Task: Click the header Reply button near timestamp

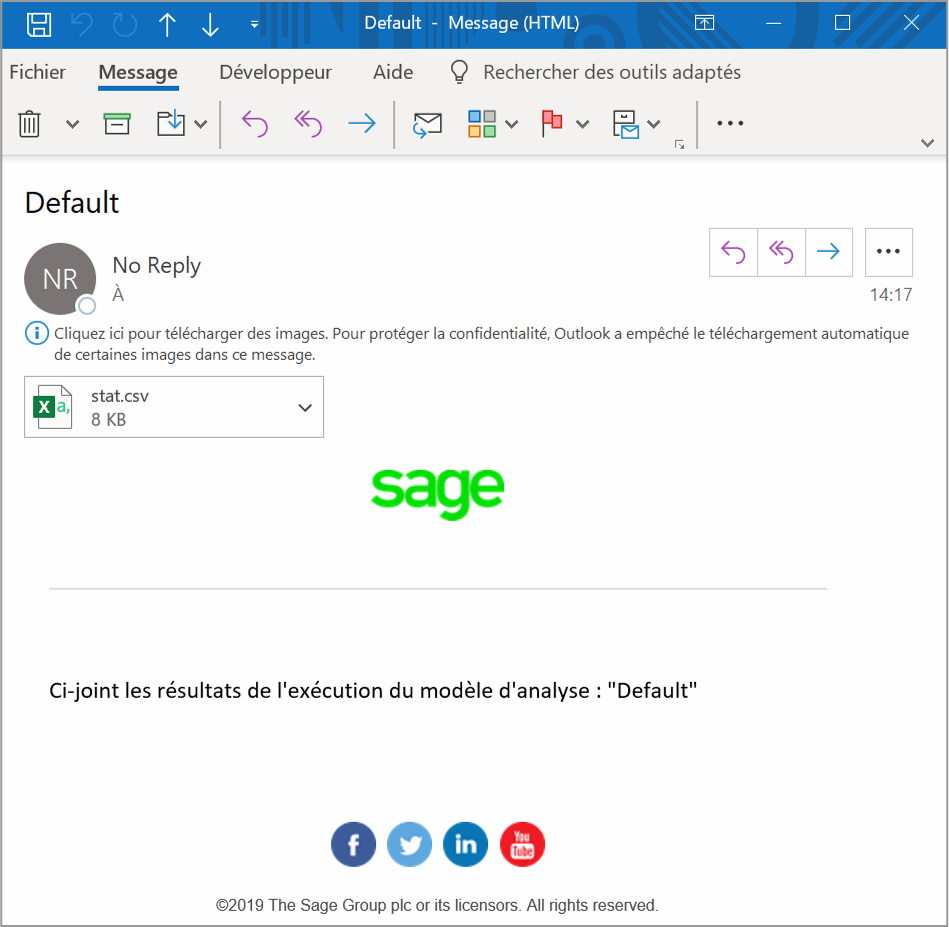Action: 733,252
